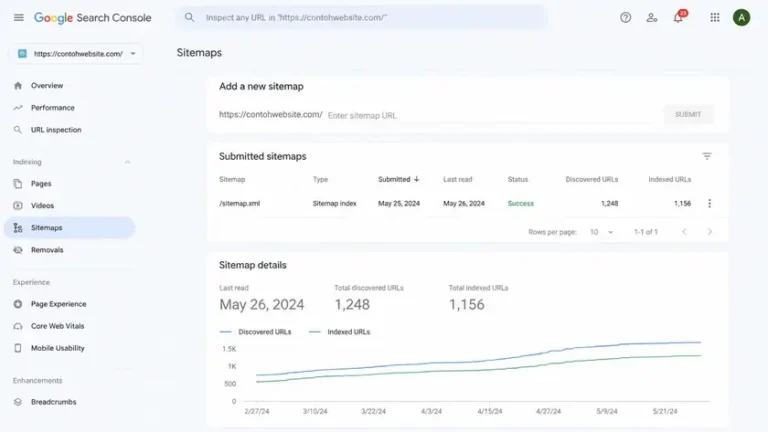Open Page Experience report

coord(58,304)
